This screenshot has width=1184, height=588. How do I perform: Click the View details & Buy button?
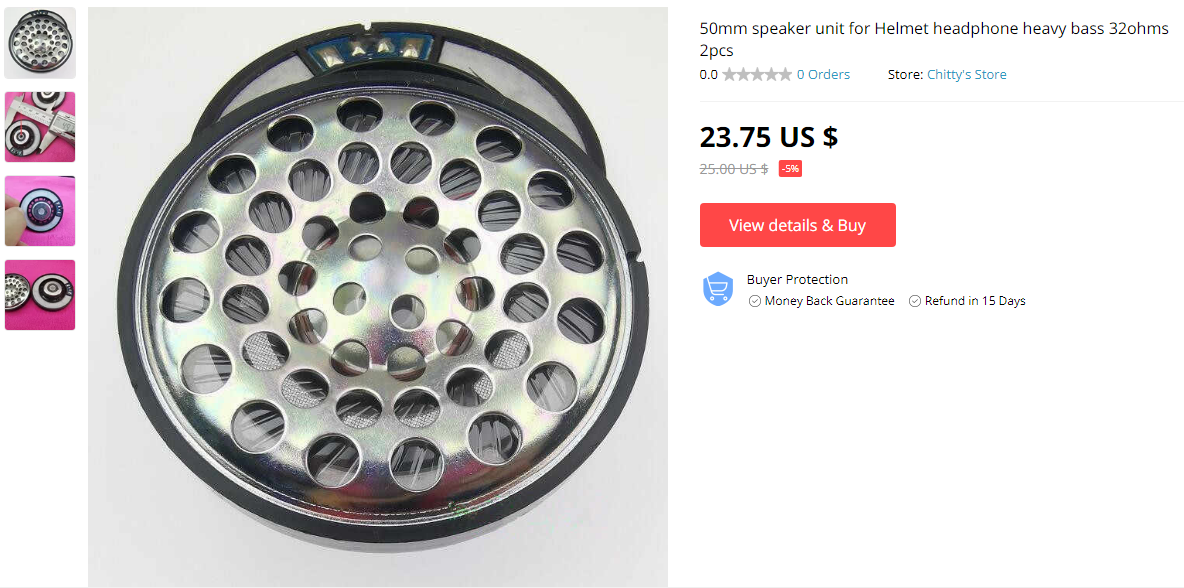click(797, 225)
